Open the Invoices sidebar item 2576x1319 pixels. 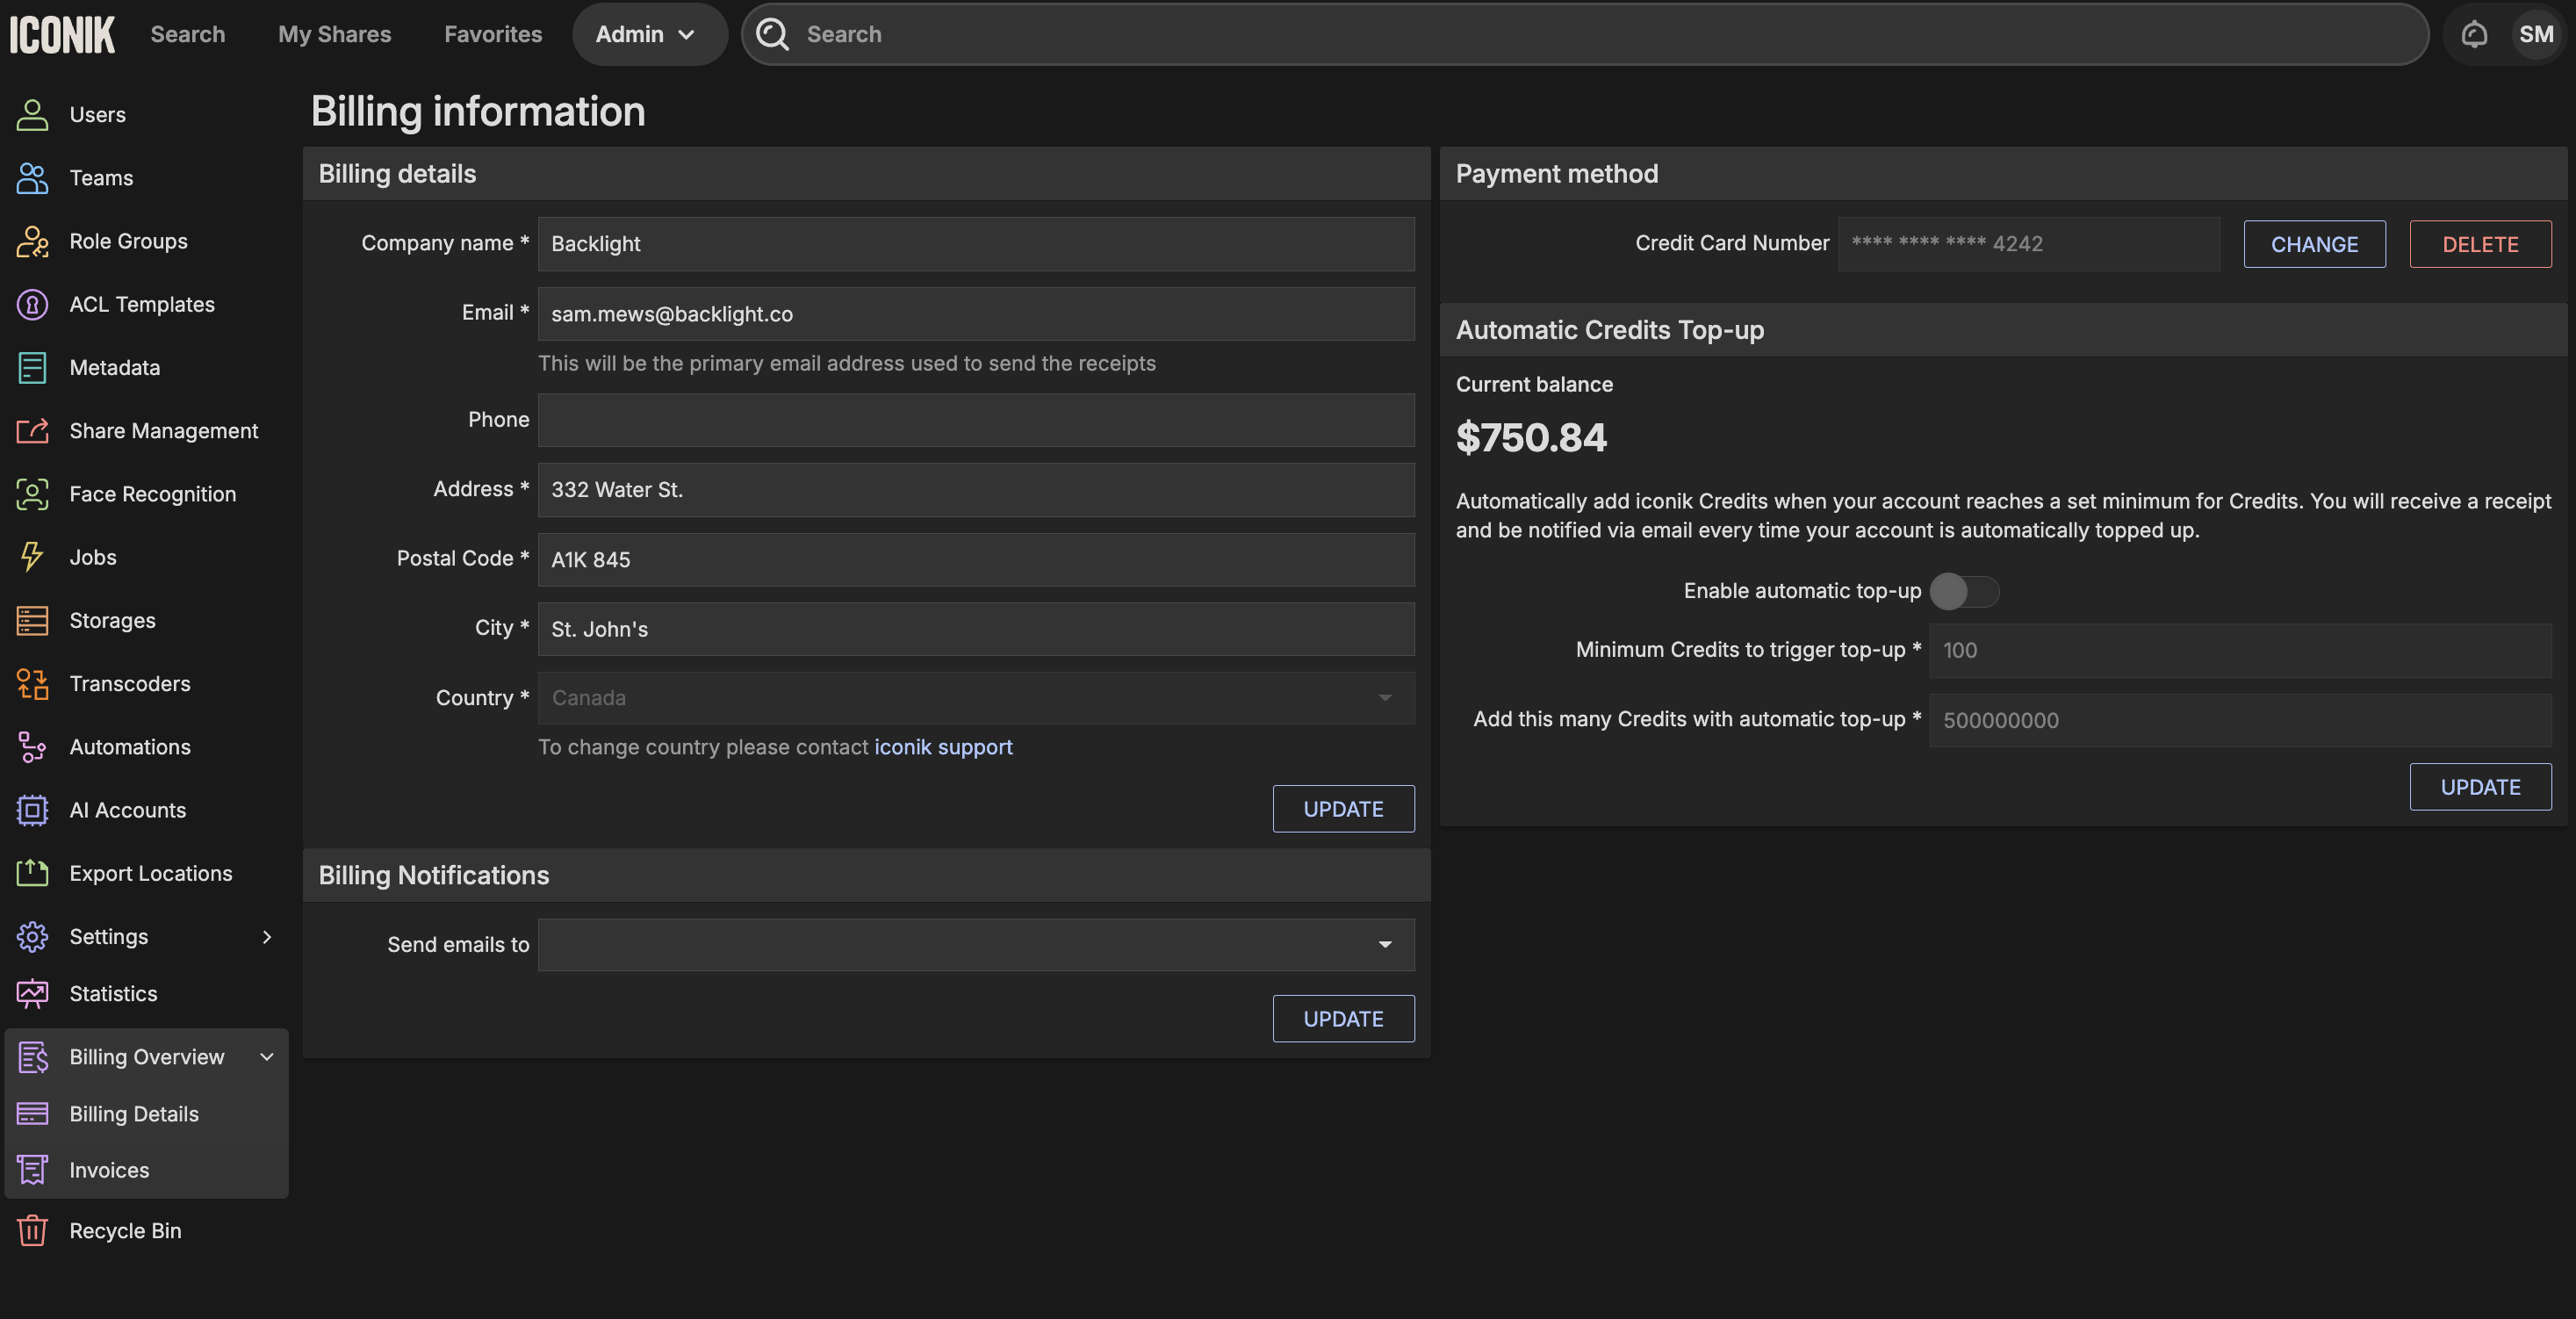tap(109, 1169)
